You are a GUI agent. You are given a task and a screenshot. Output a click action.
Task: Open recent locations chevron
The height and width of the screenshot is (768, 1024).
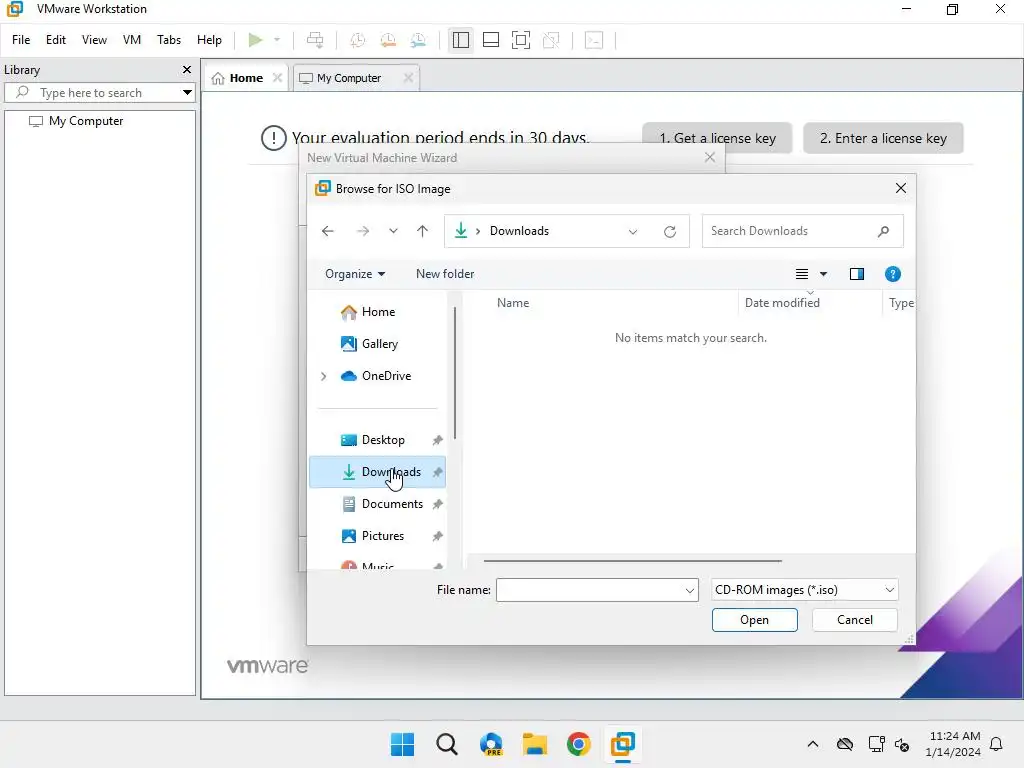coord(393,231)
